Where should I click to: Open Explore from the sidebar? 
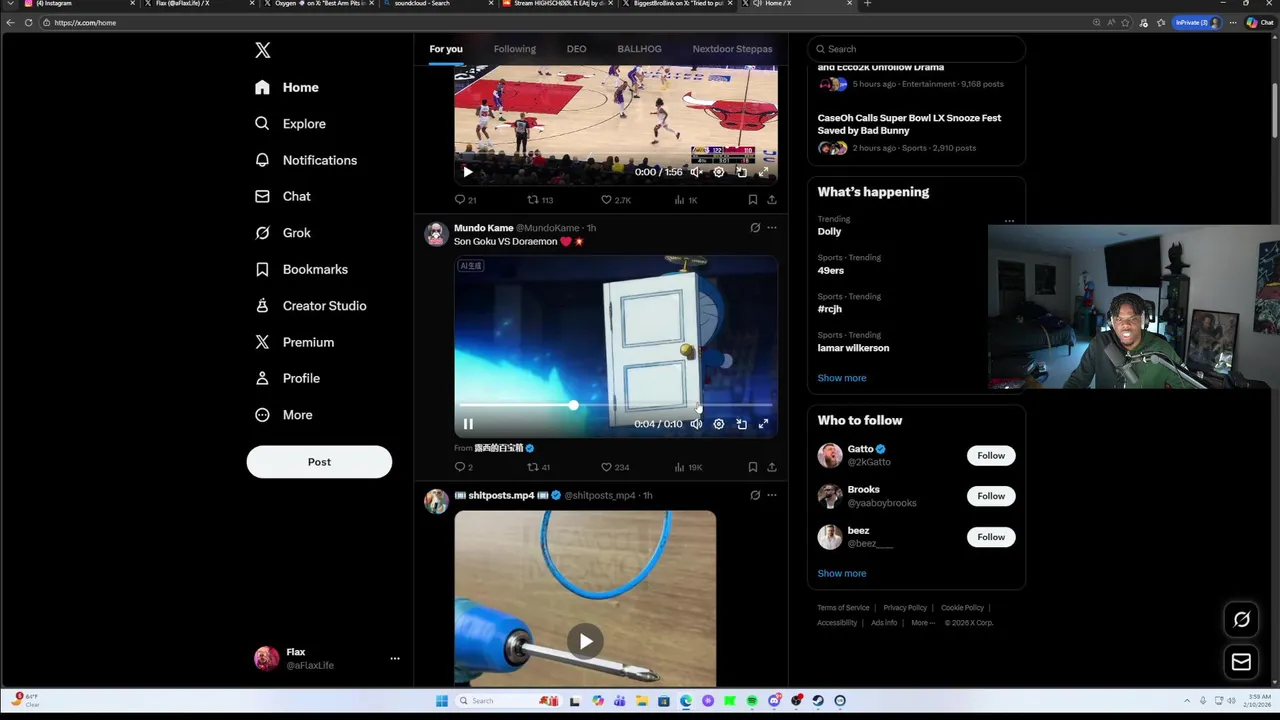(x=290, y=124)
